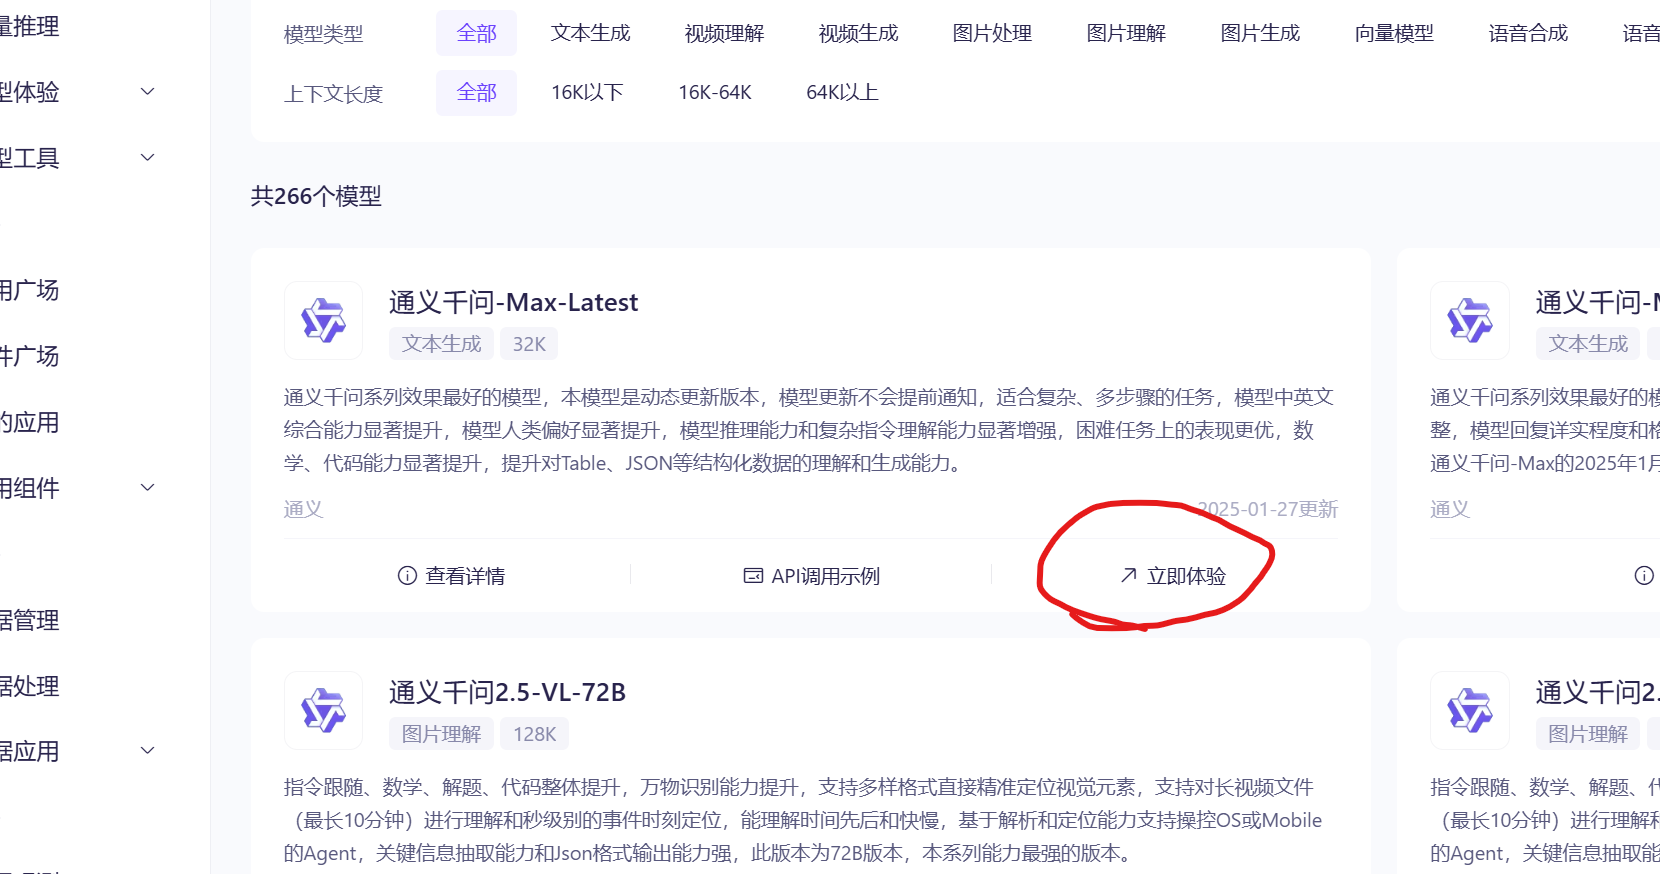
Task: Click the 通义千问-Max-Latest model logo icon
Action: click(323, 320)
